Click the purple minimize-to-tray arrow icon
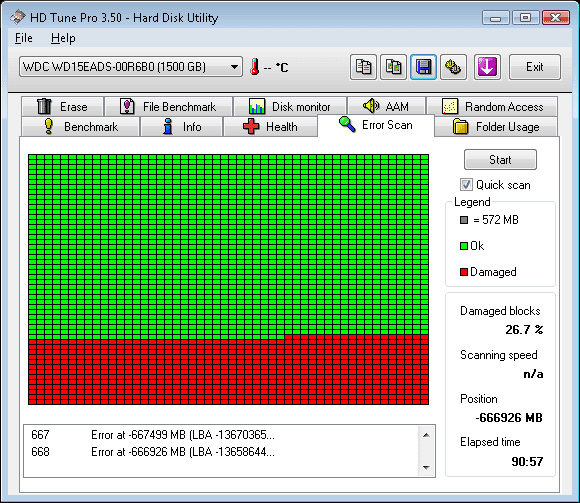The width and height of the screenshot is (580, 503). (x=487, y=67)
